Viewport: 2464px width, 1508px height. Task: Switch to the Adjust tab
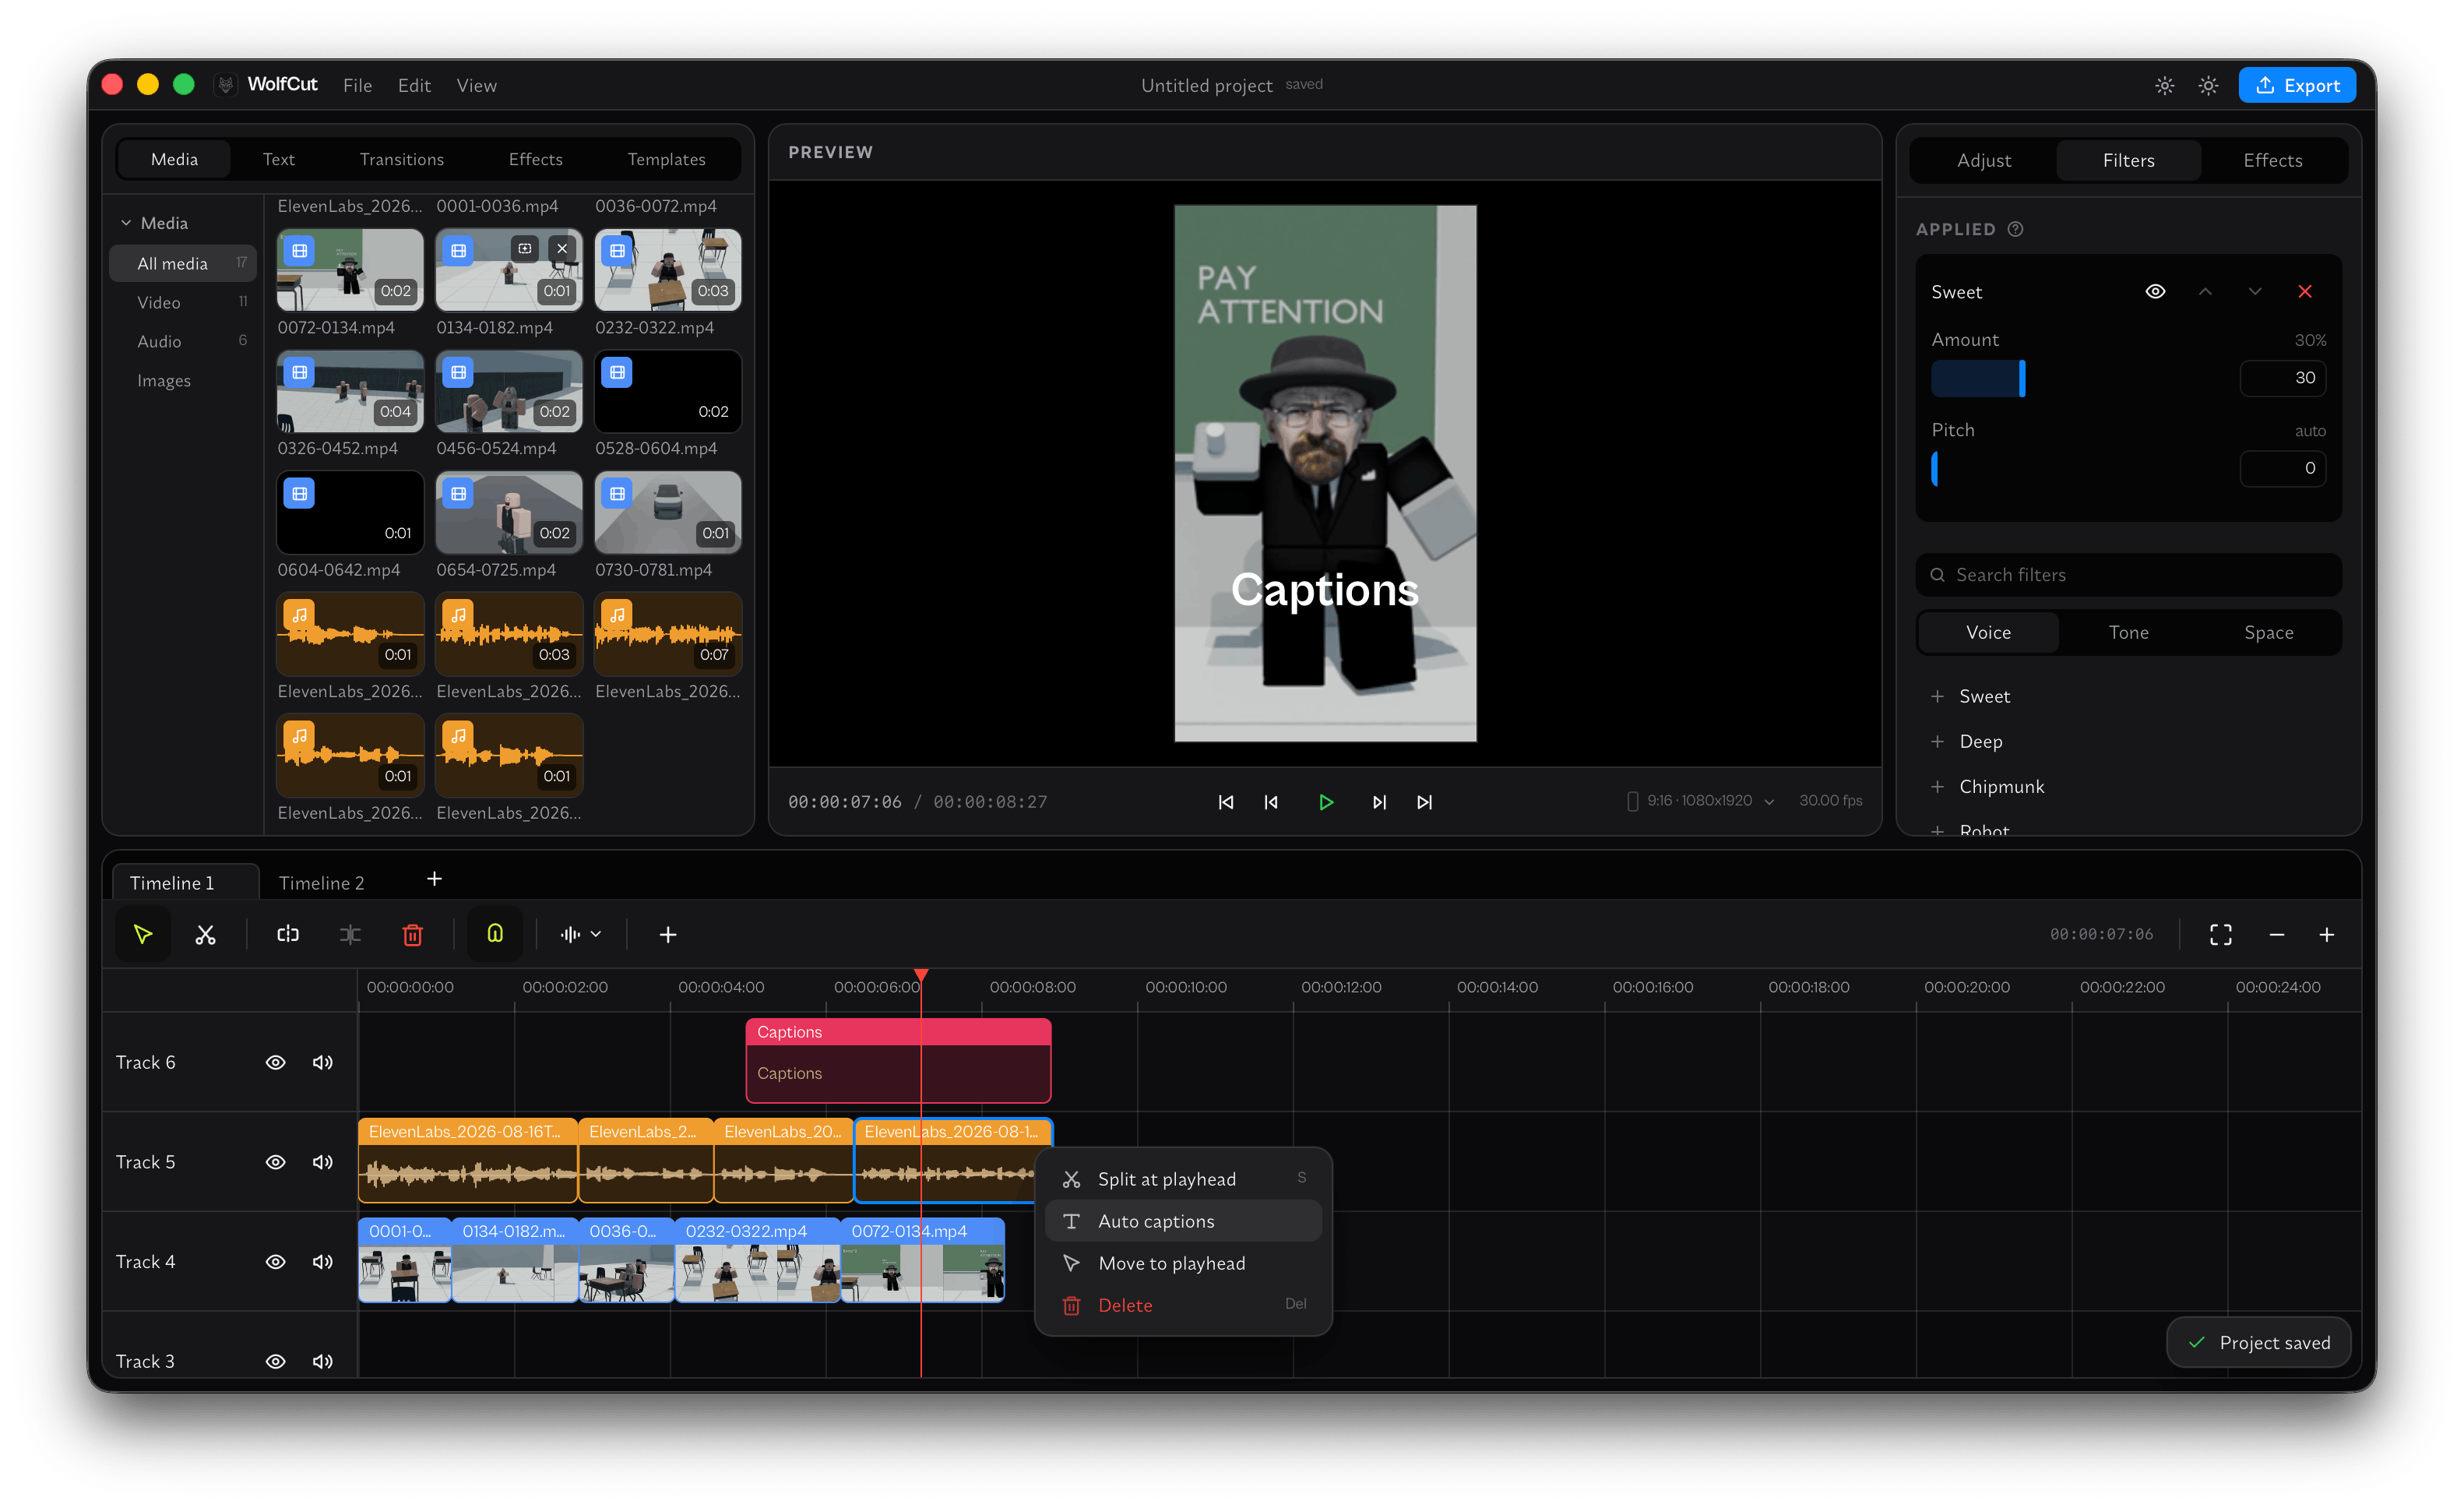click(x=1984, y=160)
